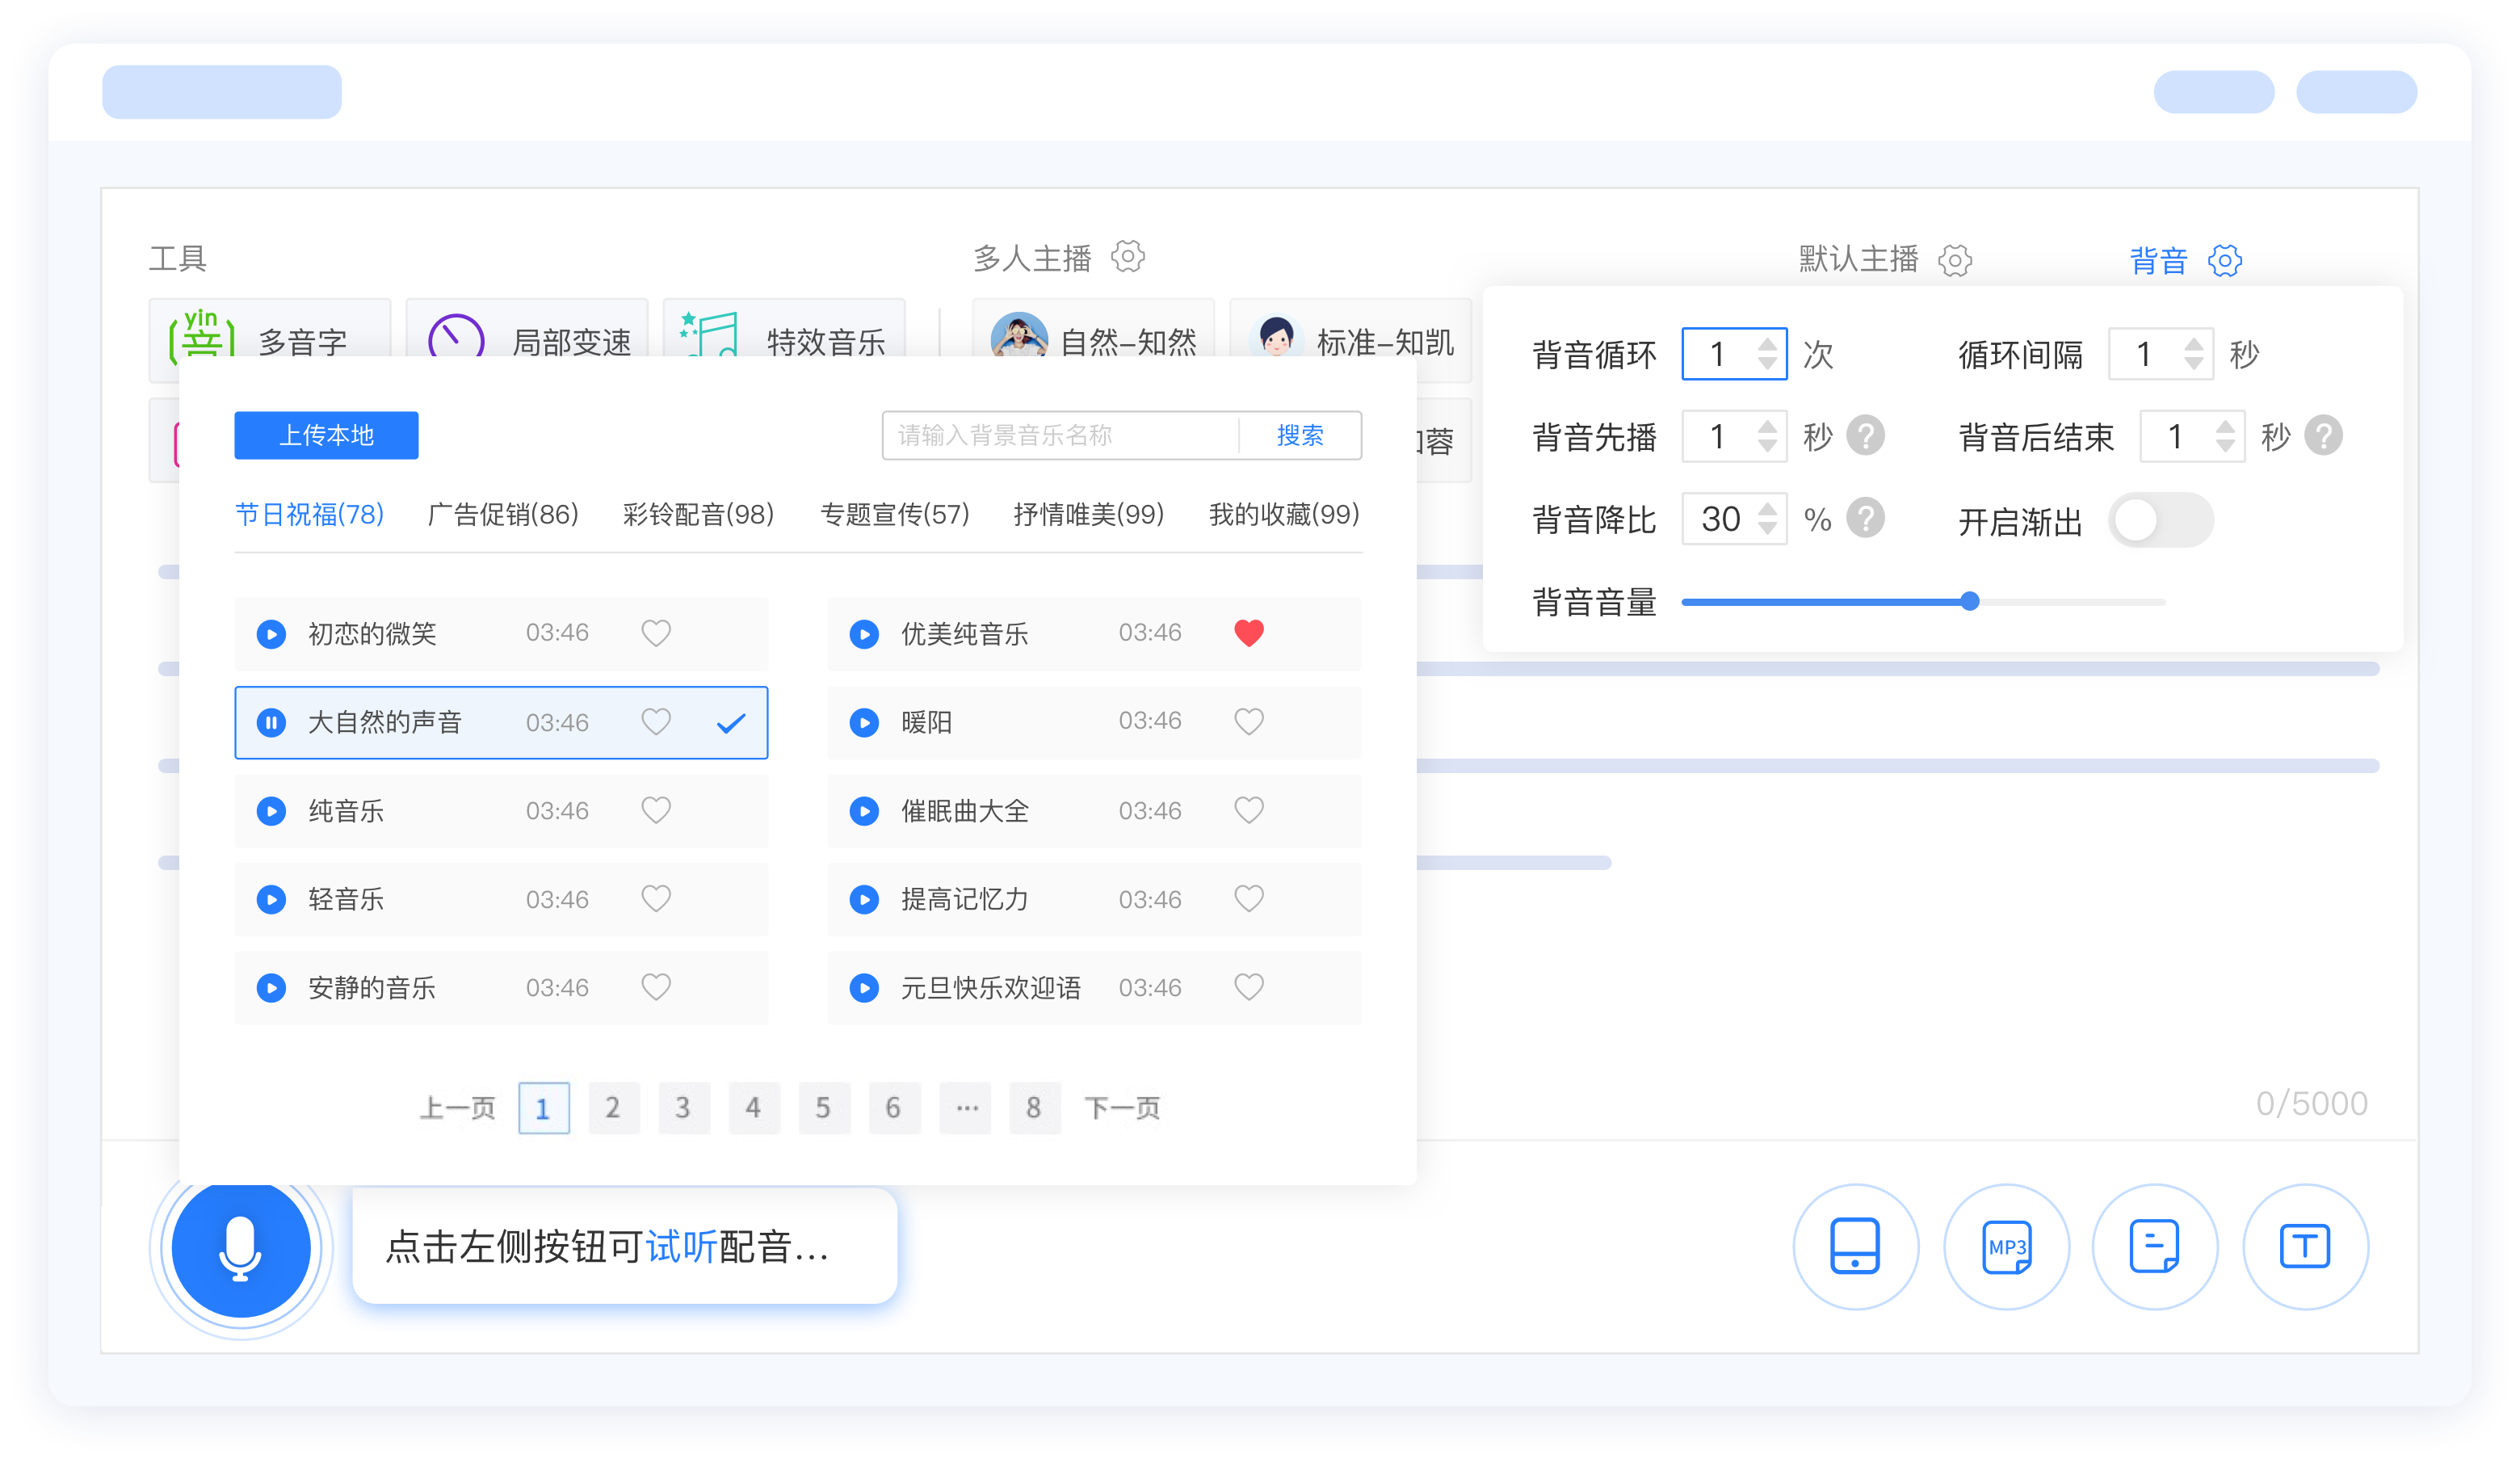Open the 抒情唯美(99) tab
The width and height of the screenshot is (2520, 1459).
tap(1089, 514)
